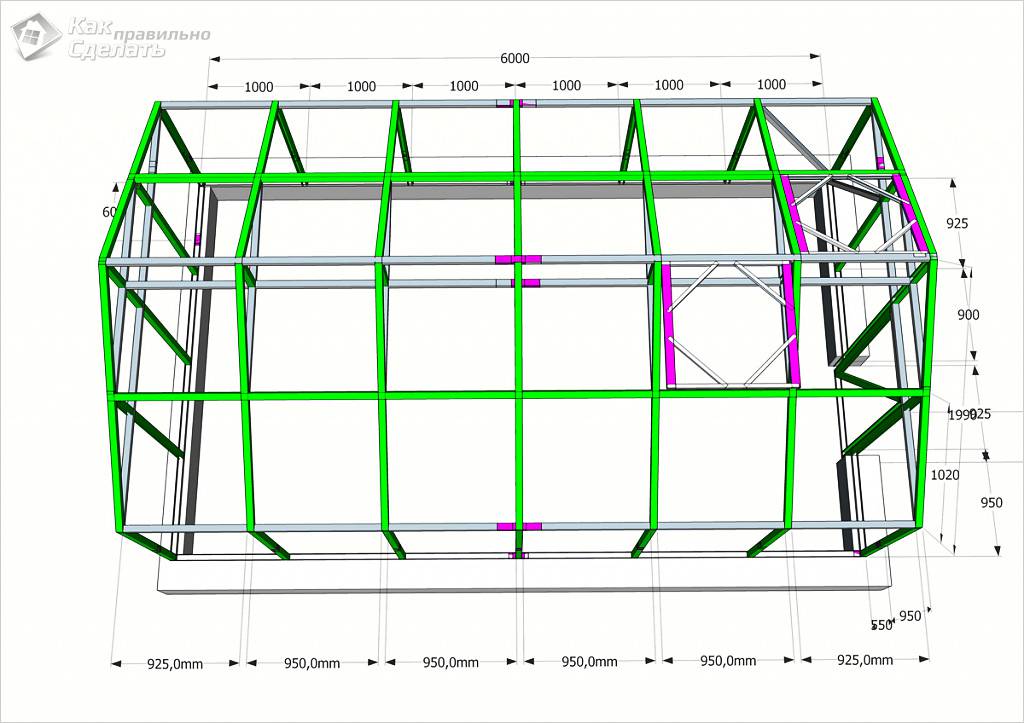Select the magenta-framed roof vent window
The height and width of the screenshot is (723, 1024).
tap(850, 215)
